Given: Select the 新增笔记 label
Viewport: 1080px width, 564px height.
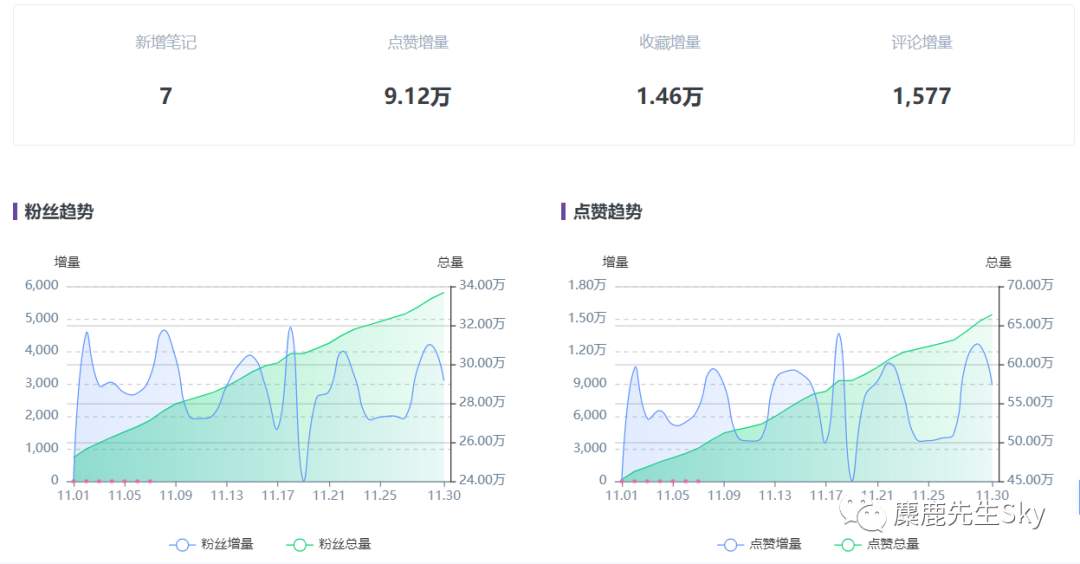Looking at the screenshot, I should click(165, 43).
